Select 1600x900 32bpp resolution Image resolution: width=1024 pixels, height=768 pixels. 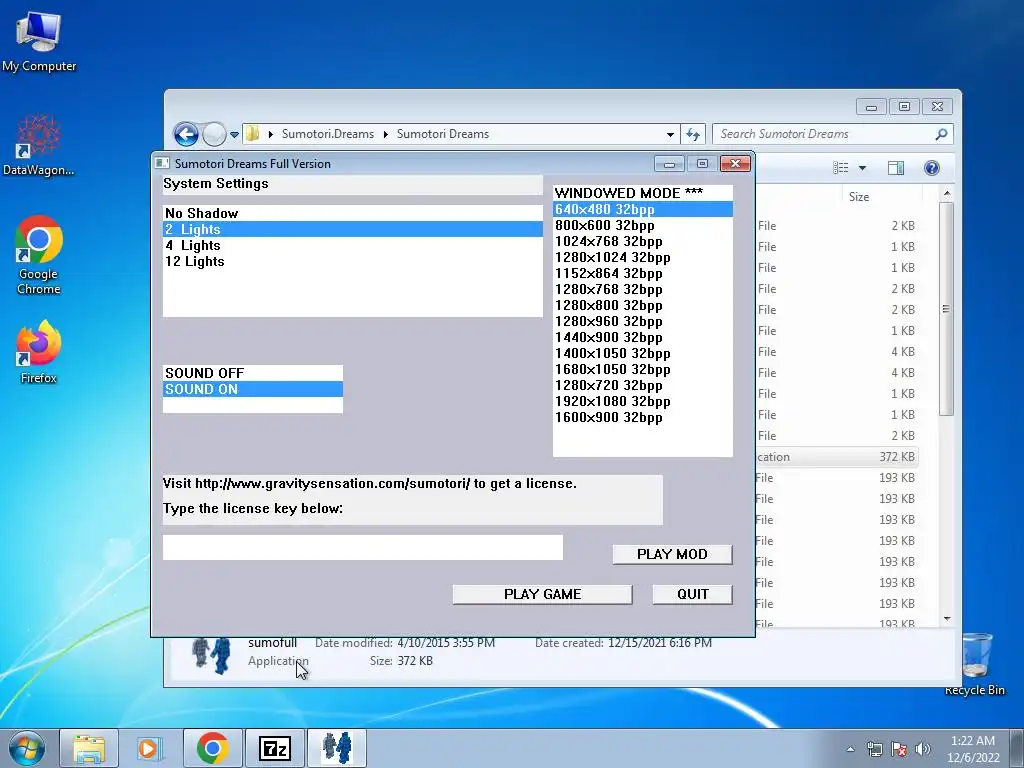[643, 417]
